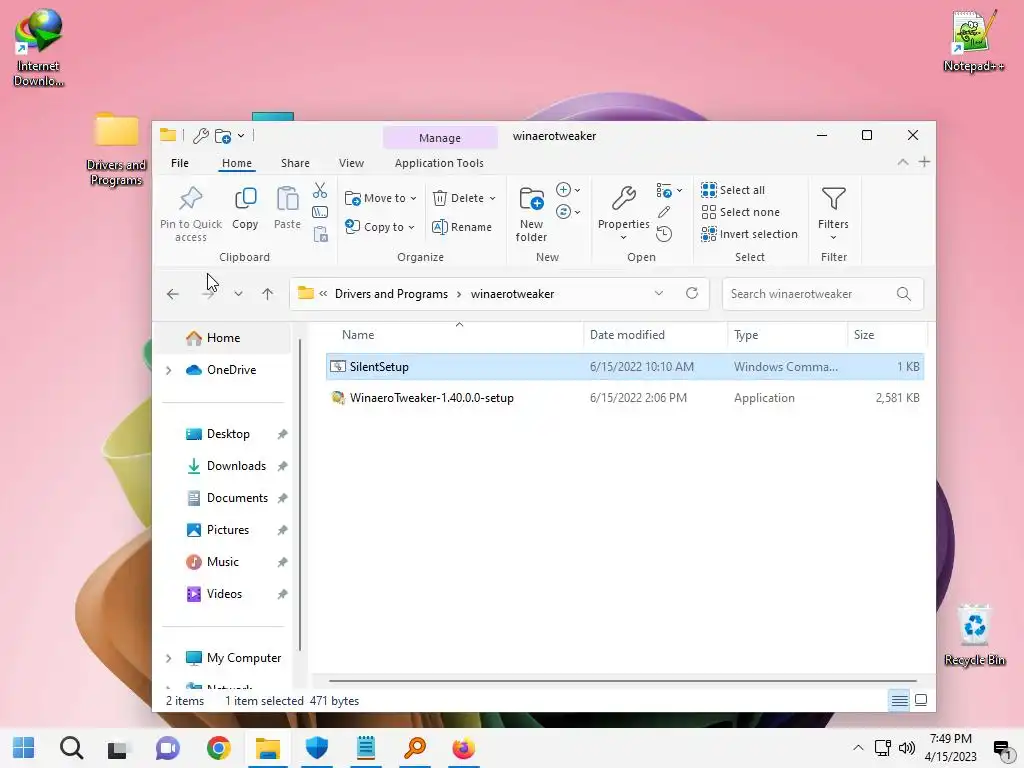Open the Move to dropdown

pos(381,198)
